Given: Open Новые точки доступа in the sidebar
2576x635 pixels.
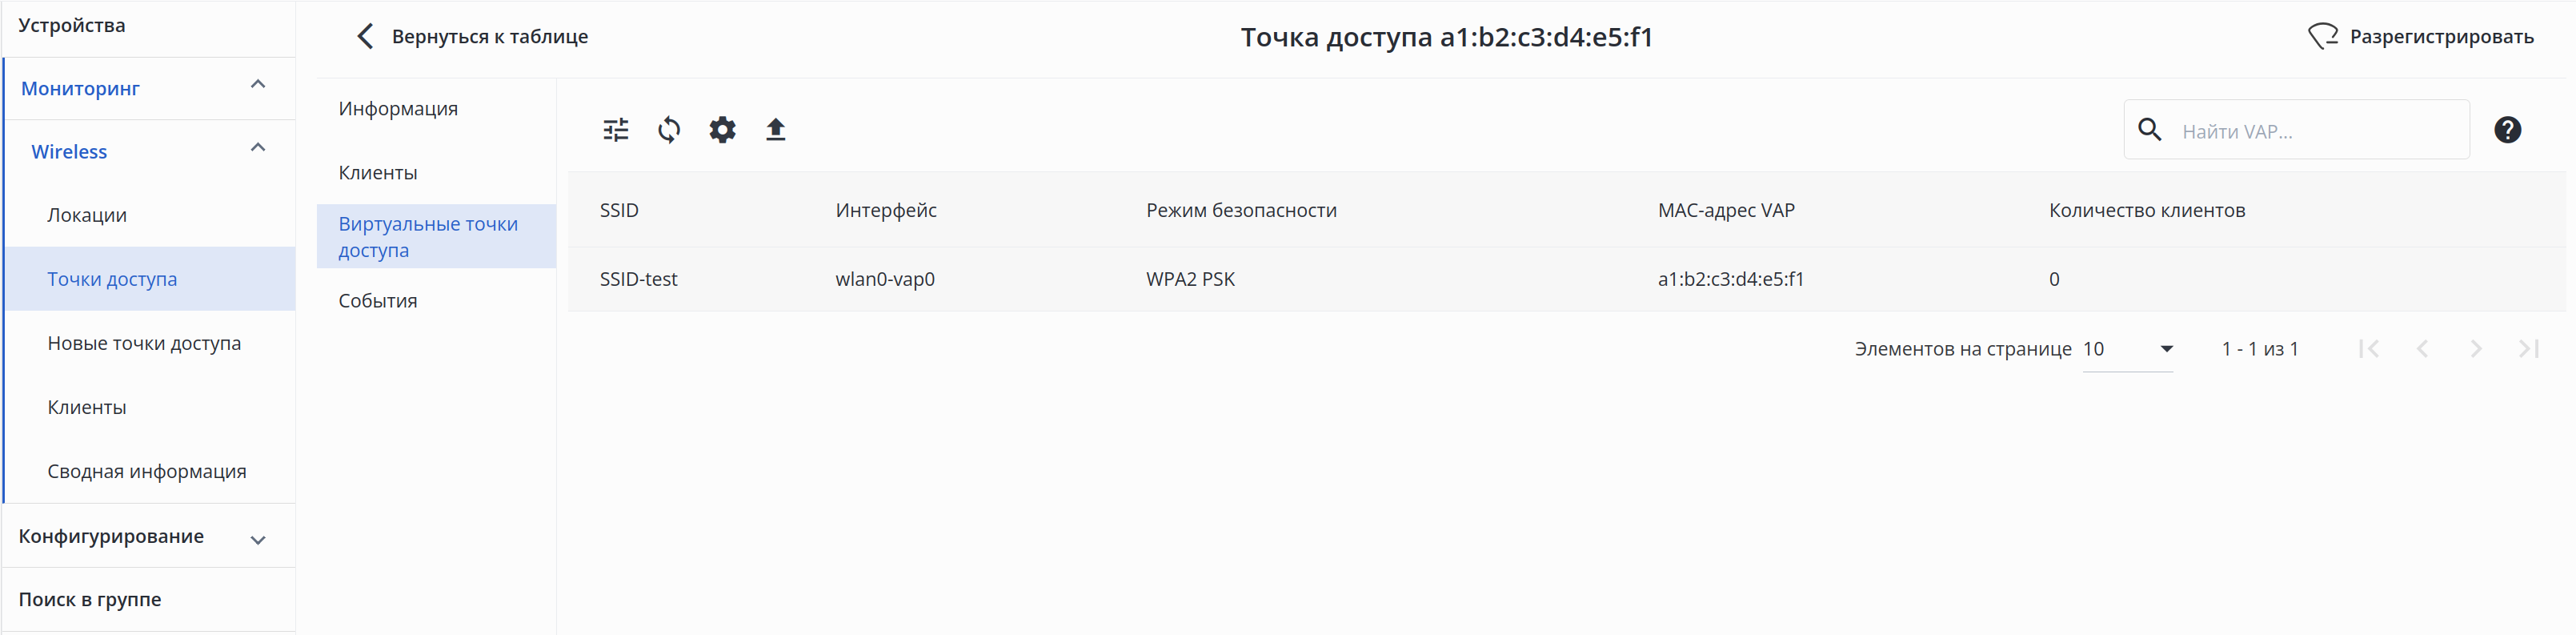Looking at the screenshot, I should pyautogui.click(x=144, y=343).
